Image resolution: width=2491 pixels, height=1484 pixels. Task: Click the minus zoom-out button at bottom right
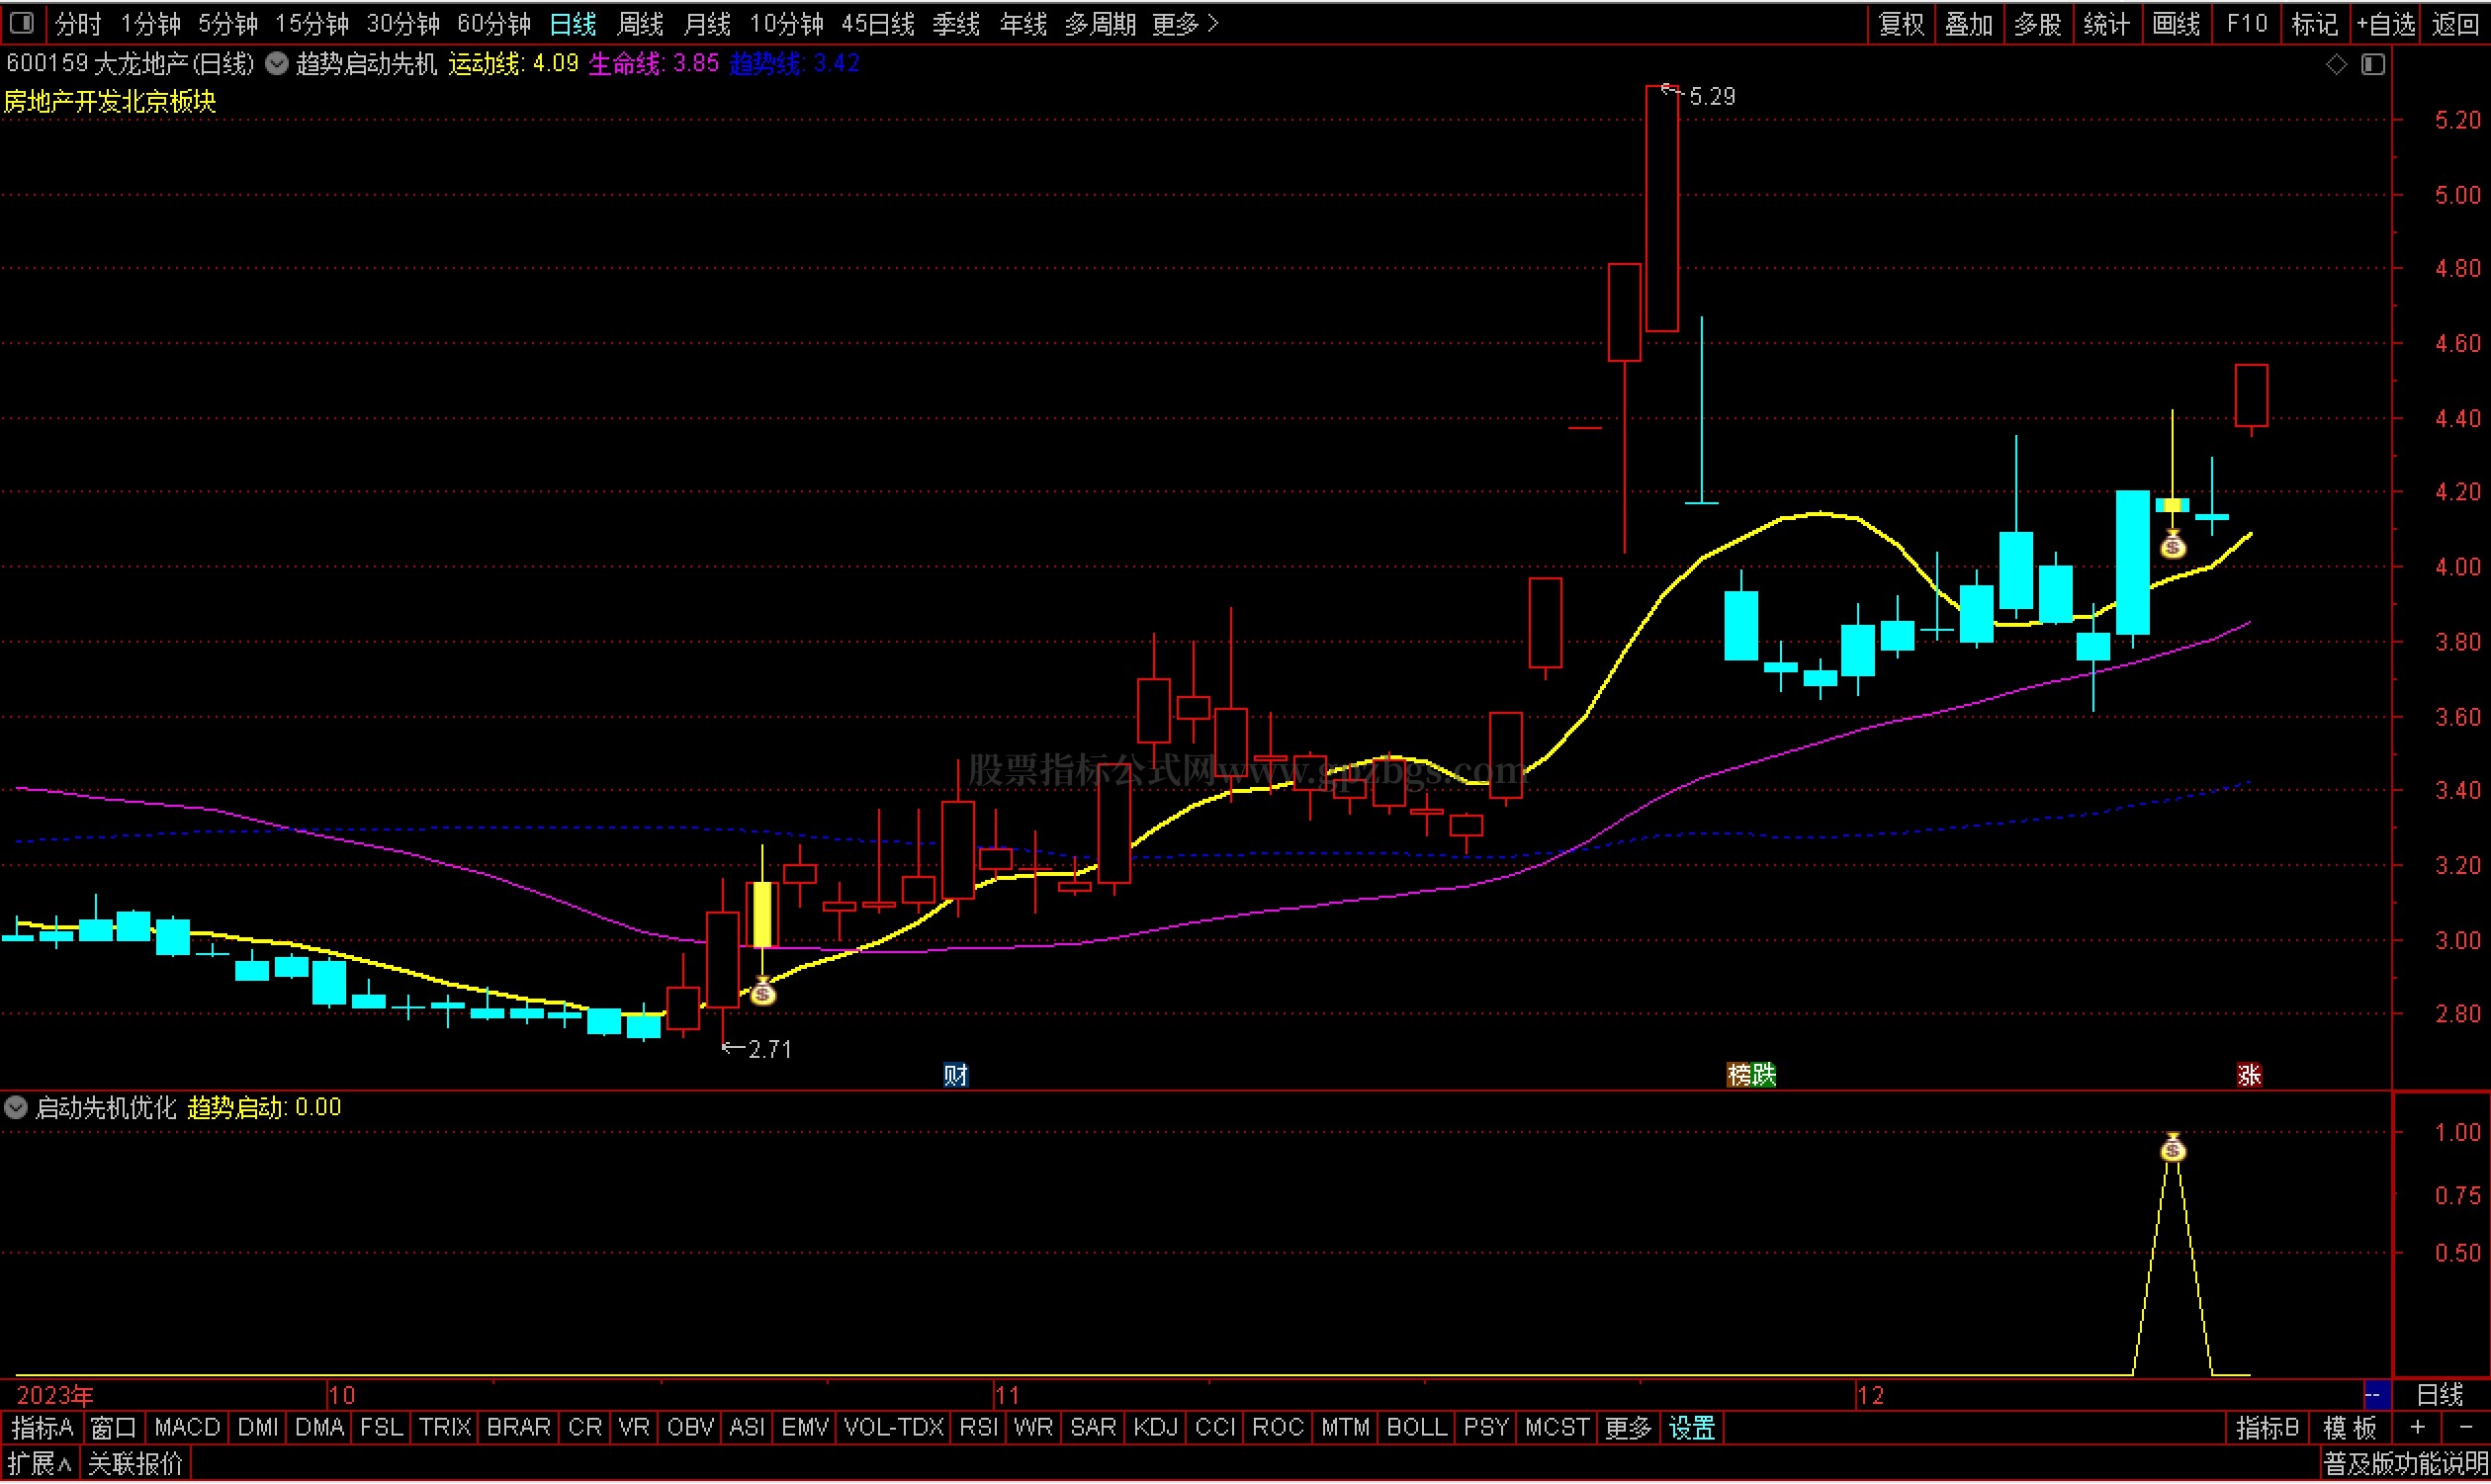point(2465,1428)
